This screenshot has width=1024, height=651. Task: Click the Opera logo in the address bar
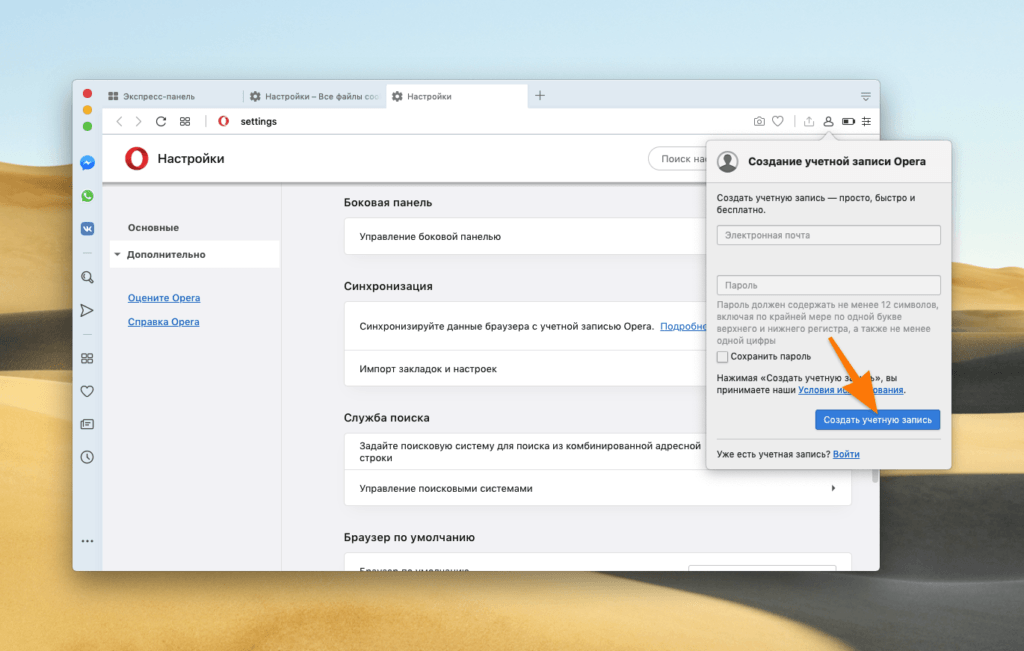pos(223,121)
